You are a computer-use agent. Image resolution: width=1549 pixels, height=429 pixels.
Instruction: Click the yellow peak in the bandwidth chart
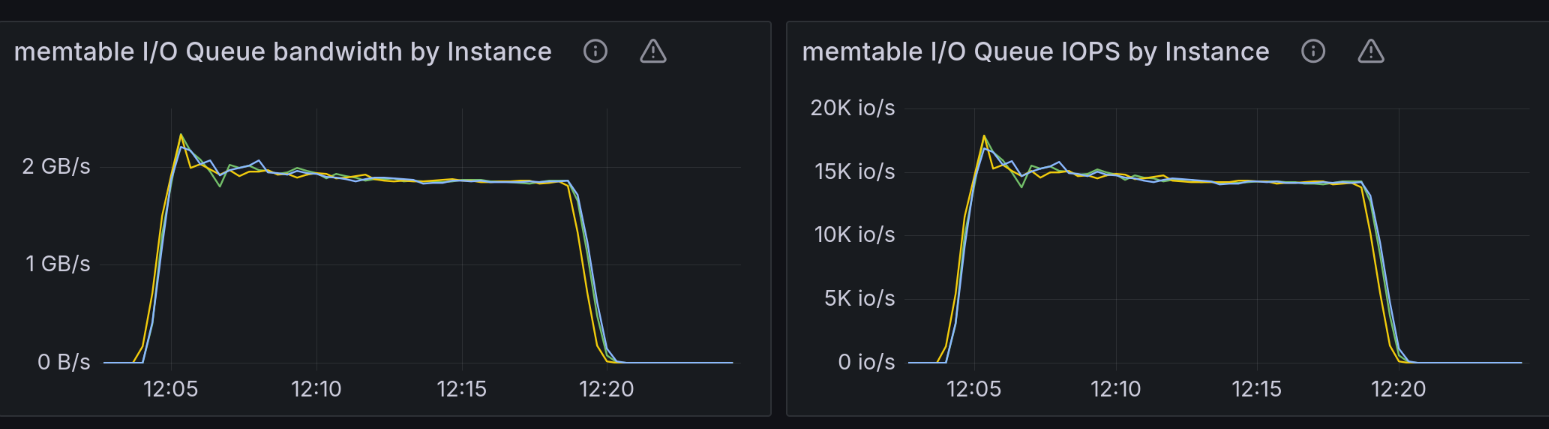181,135
